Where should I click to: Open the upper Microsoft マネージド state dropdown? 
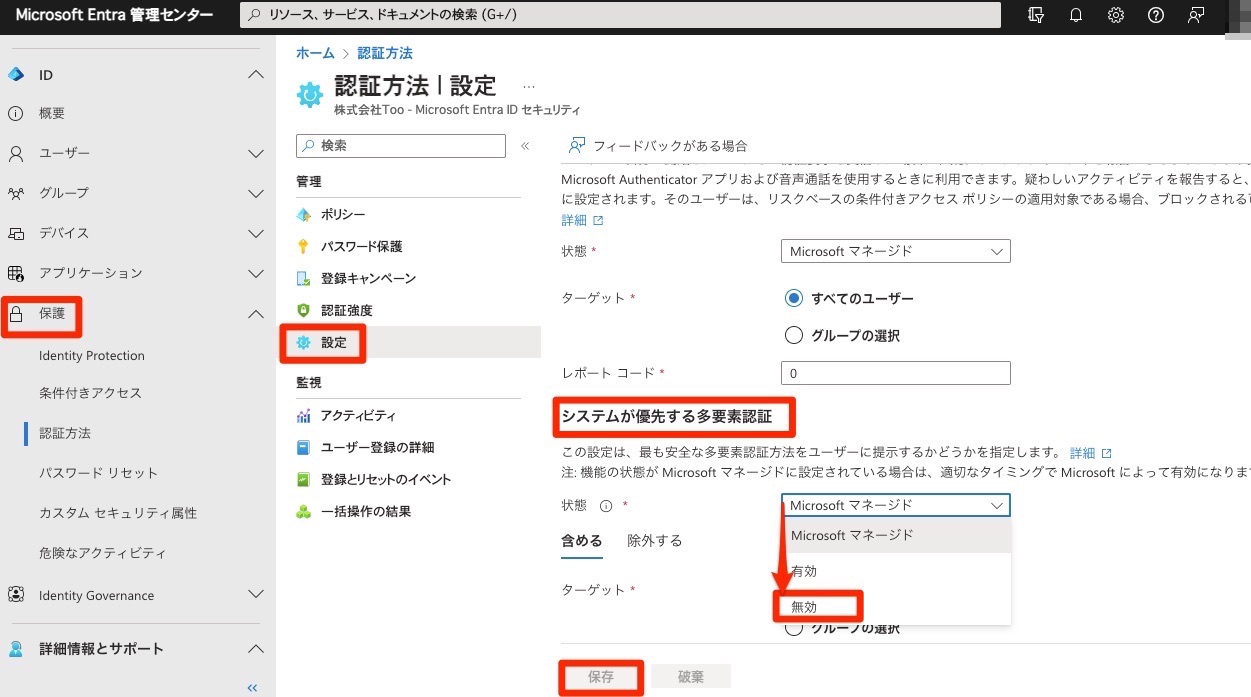(895, 251)
